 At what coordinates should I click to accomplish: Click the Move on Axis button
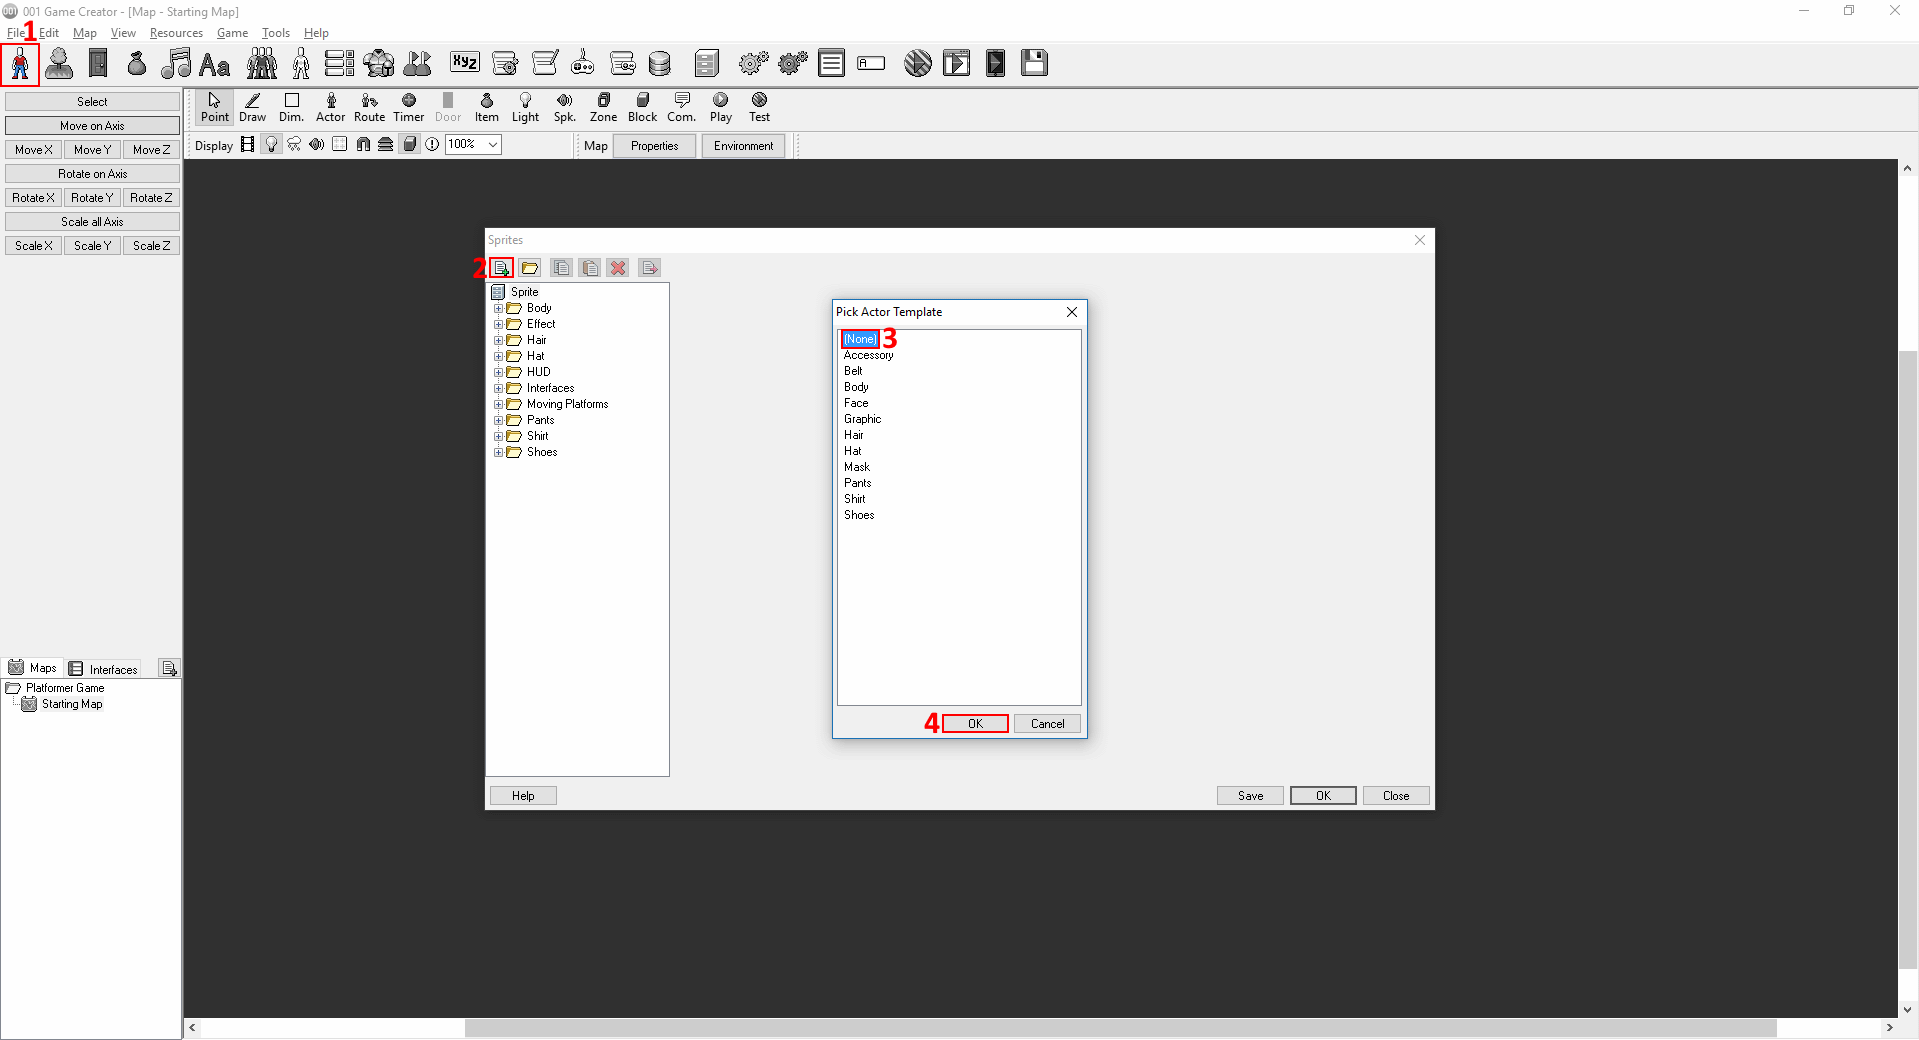pos(92,126)
